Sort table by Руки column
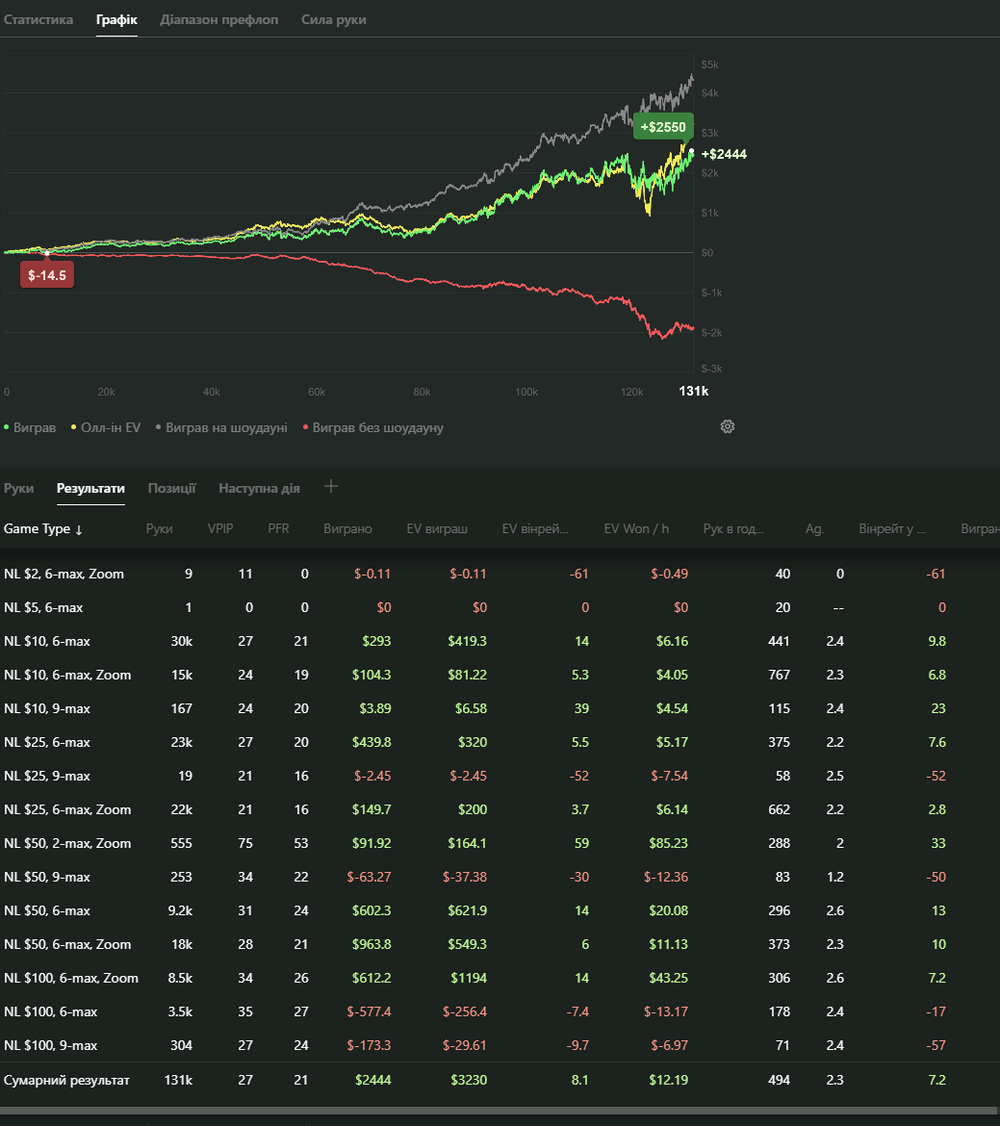Image resolution: width=1000 pixels, height=1126 pixels. click(159, 529)
